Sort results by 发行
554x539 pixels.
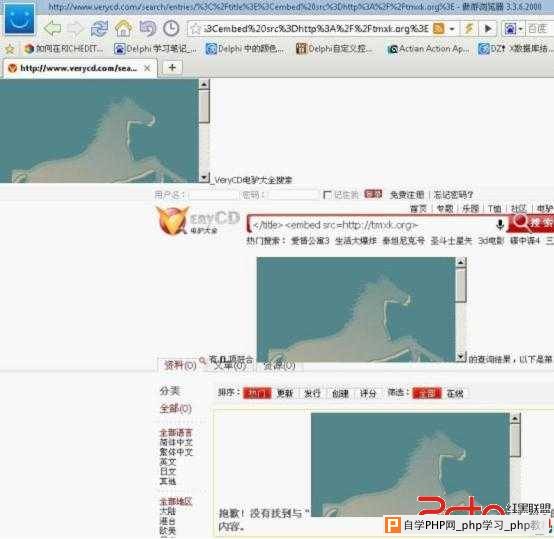pyautogui.click(x=312, y=393)
